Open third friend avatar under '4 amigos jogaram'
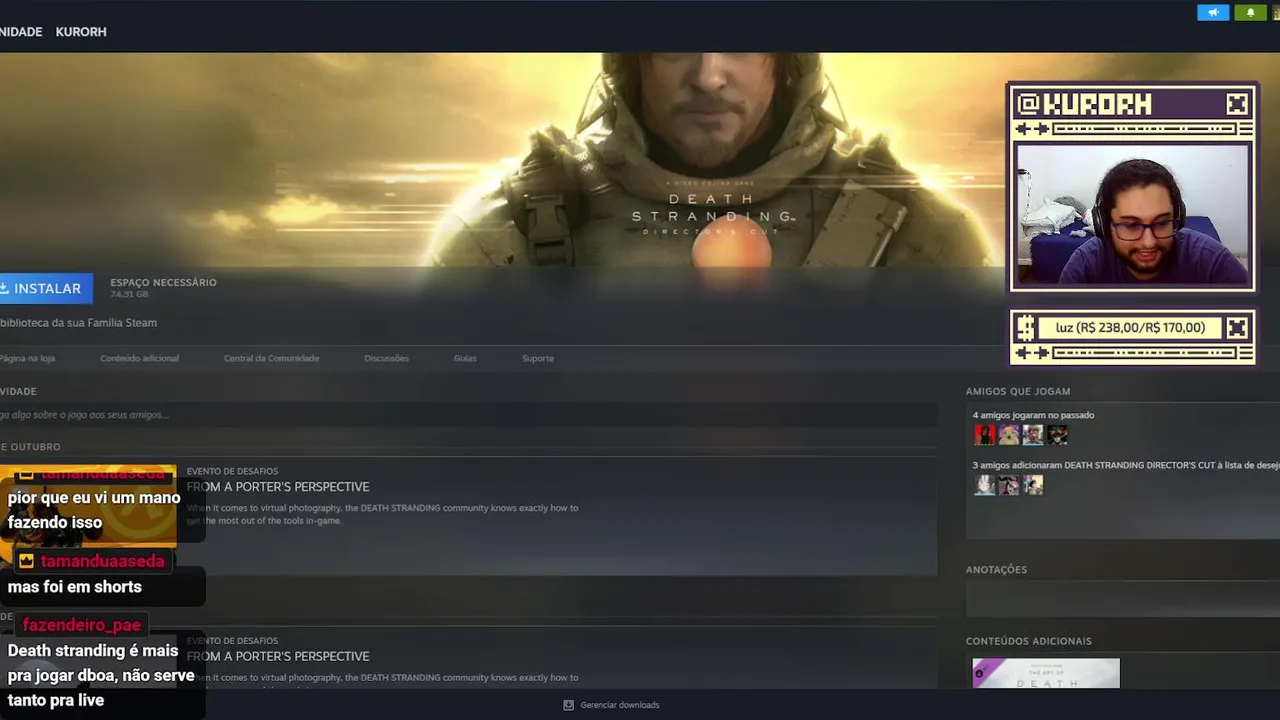The image size is (1280, 720). pyautogui.click(x=1033, y=435)
